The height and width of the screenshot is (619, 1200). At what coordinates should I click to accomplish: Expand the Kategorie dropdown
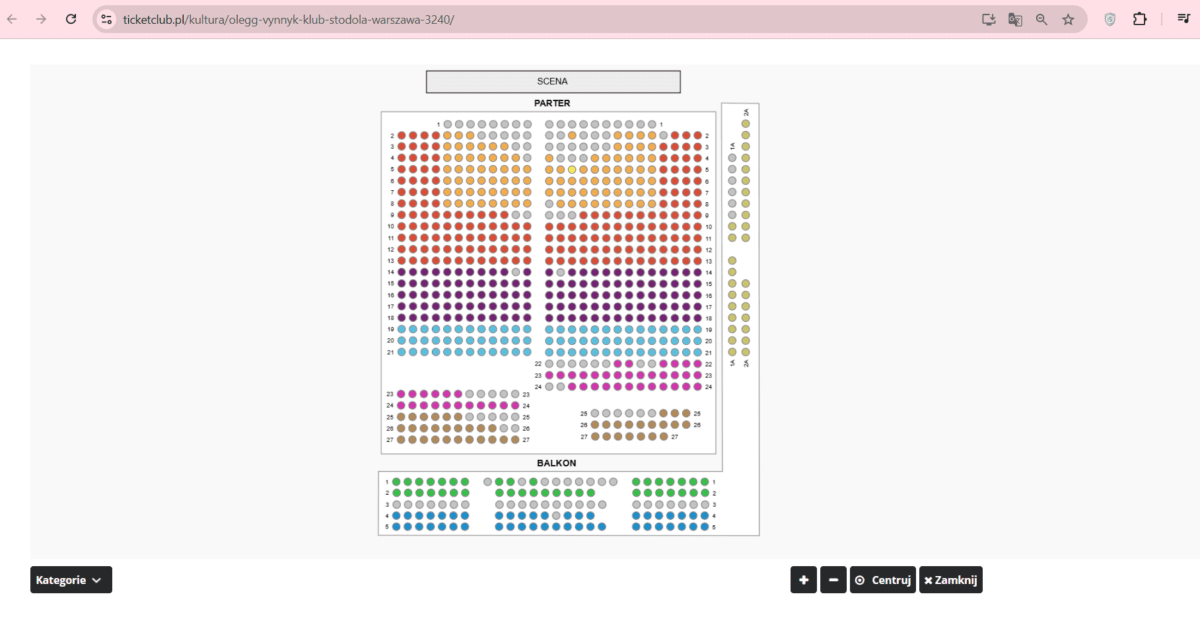[x=70, y=580]
